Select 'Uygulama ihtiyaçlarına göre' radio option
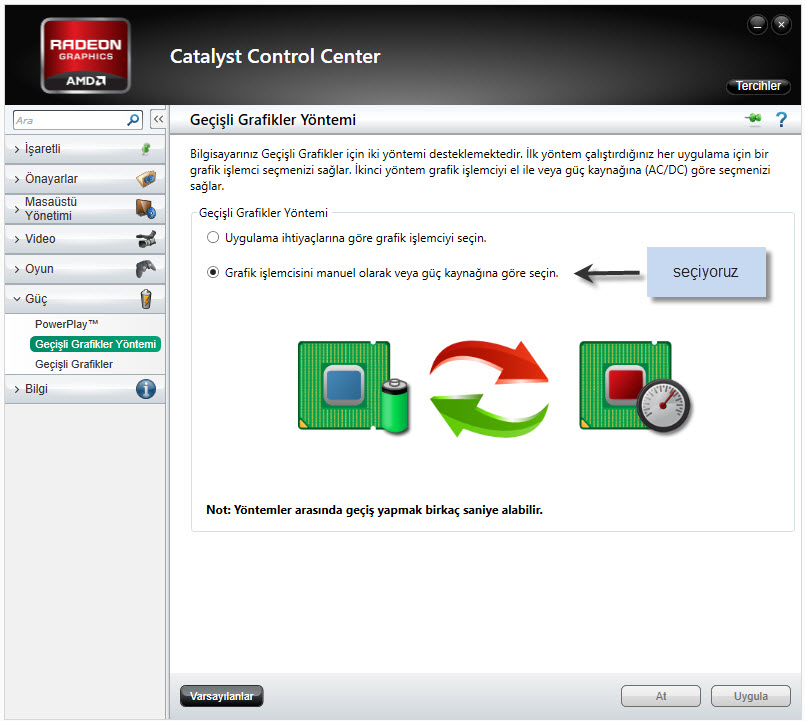 coord(213,237)
